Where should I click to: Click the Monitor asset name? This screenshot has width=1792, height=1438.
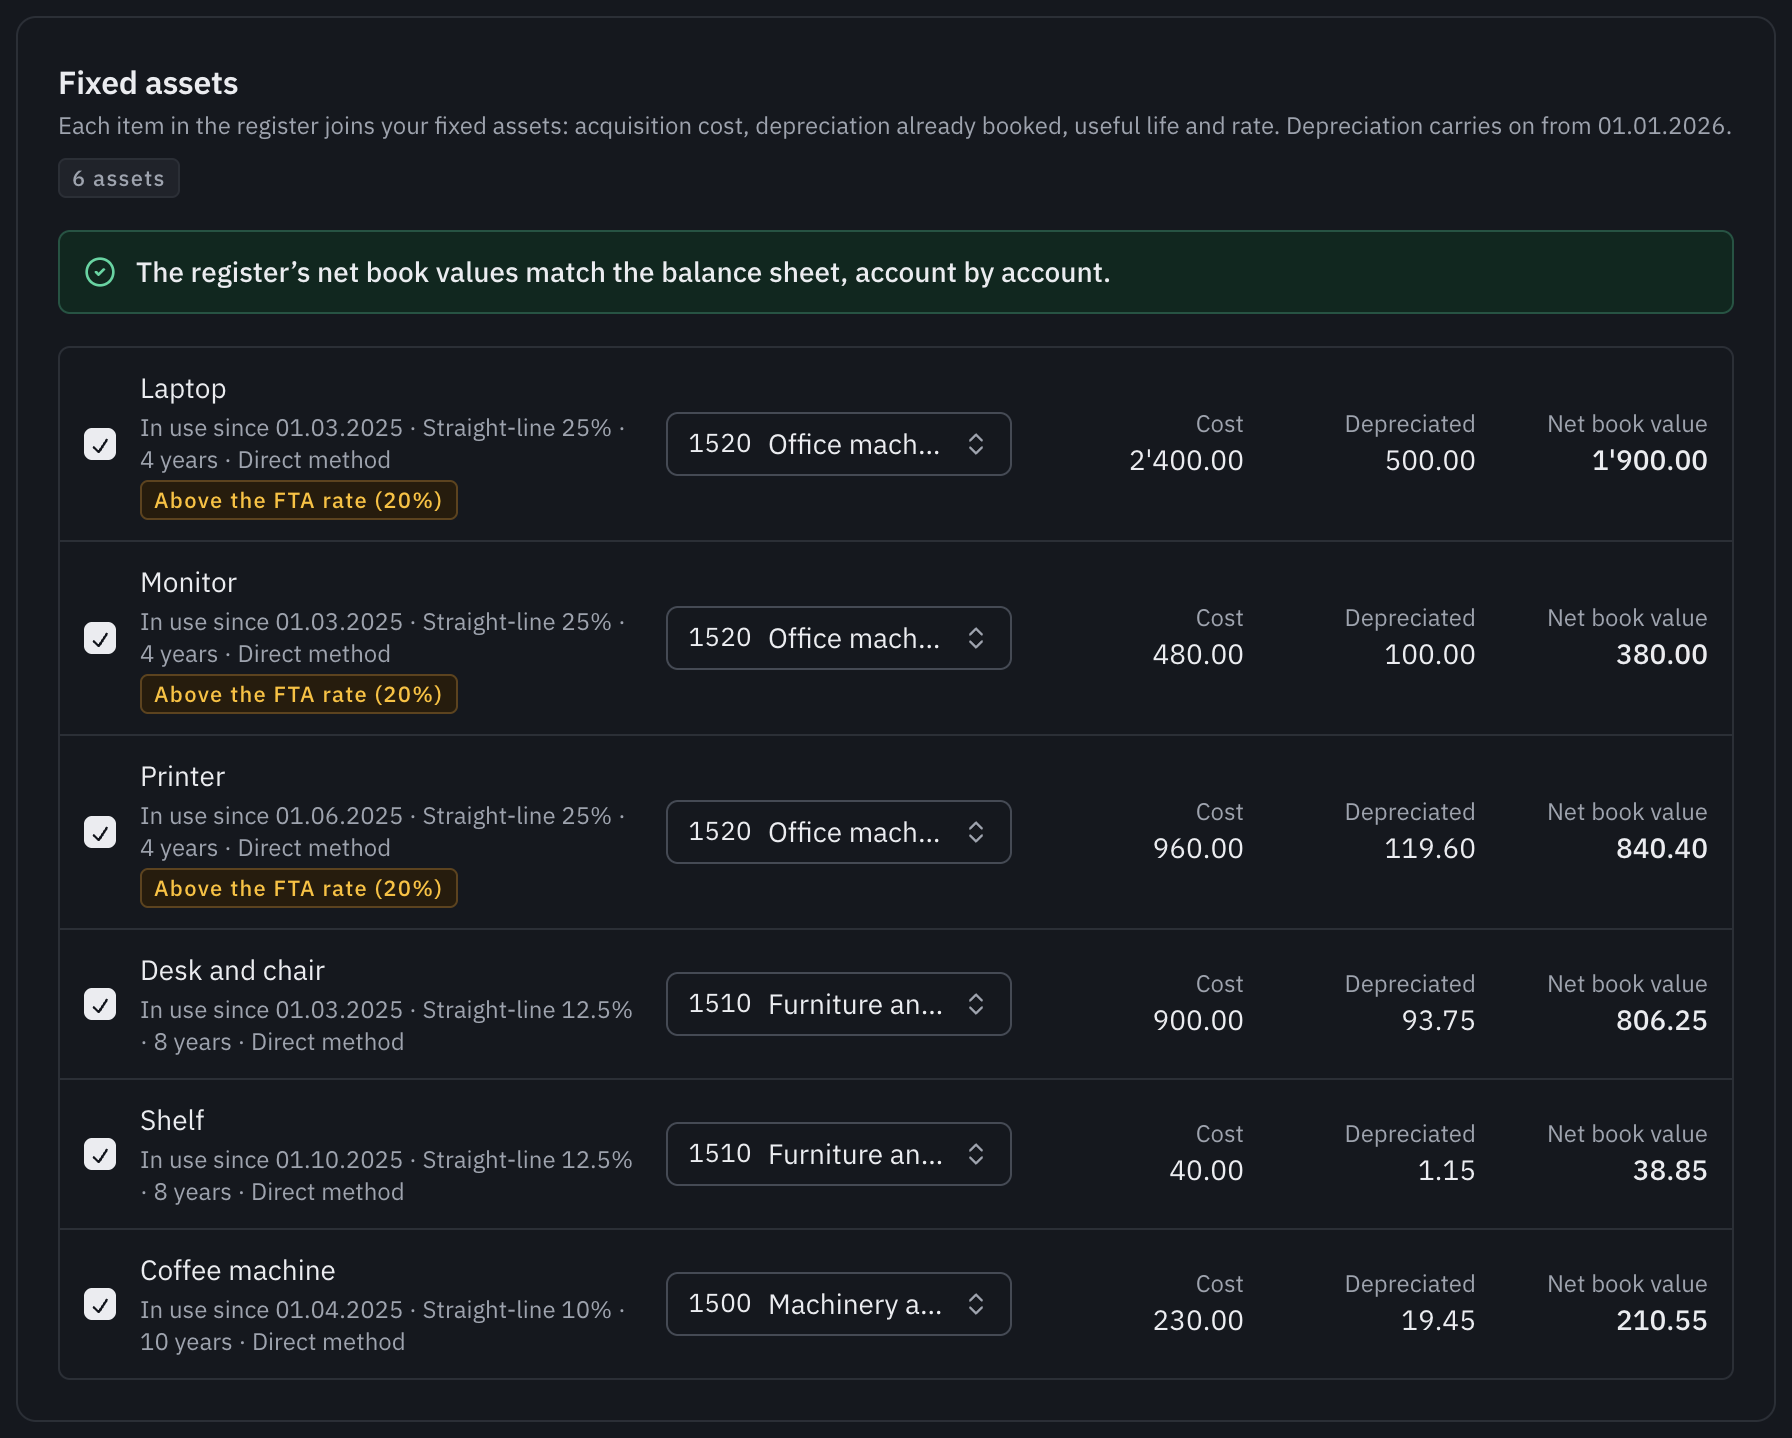[x=189, y=582]
